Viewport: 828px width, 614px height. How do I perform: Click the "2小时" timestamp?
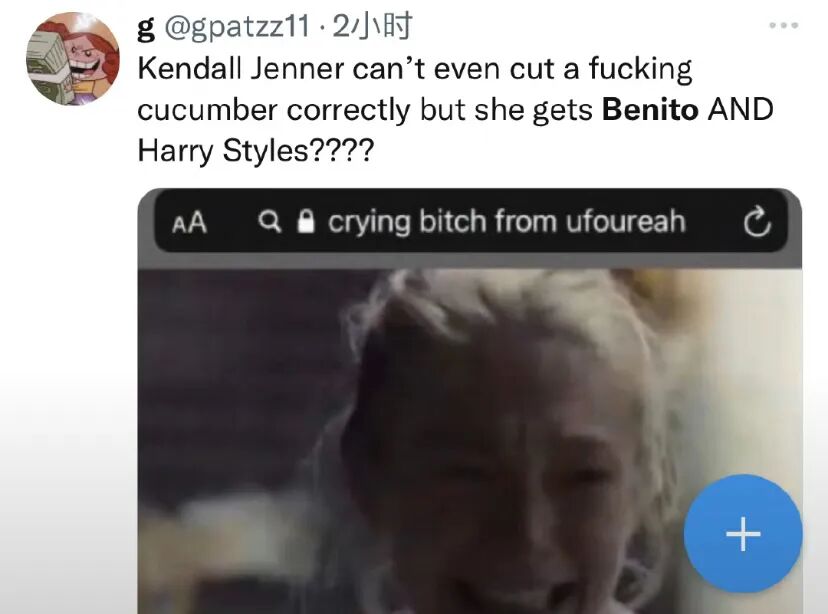coord(372,26)
